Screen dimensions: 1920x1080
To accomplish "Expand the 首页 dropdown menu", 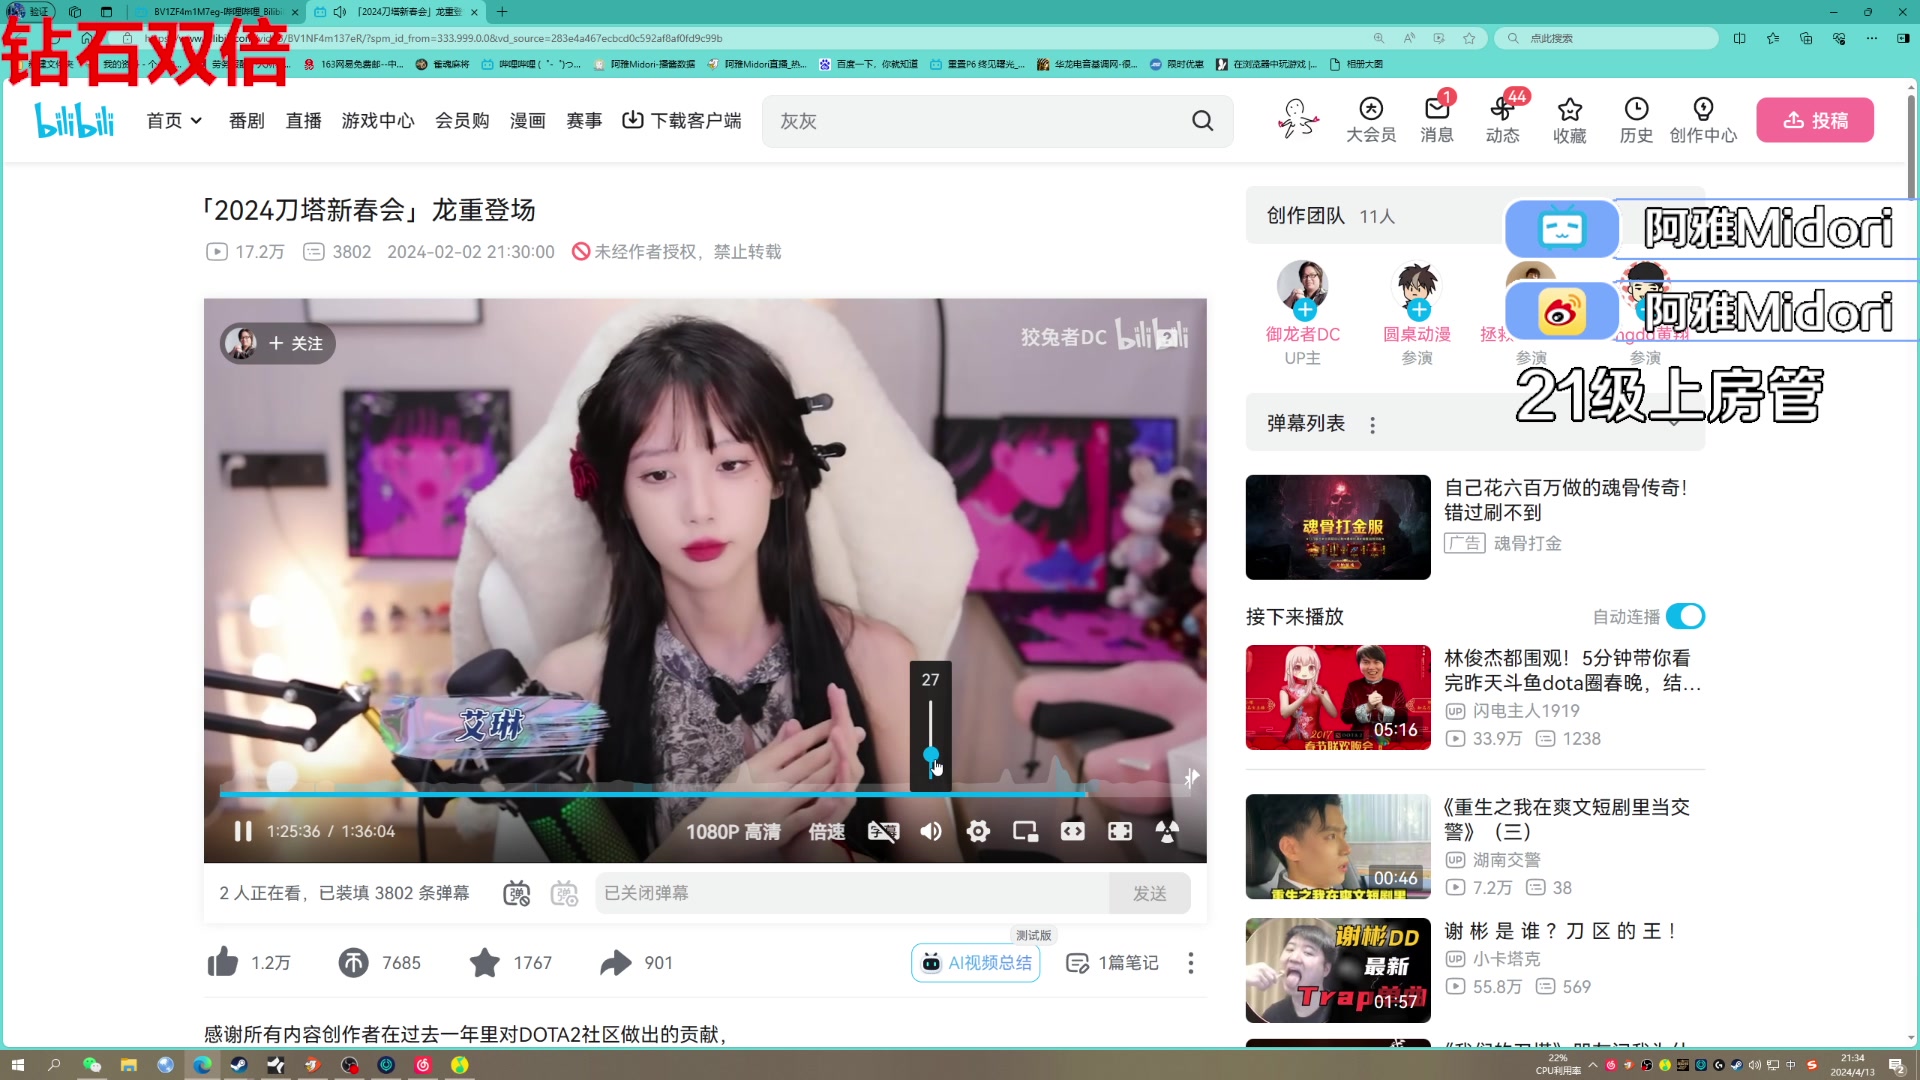I will (x=174, y=120).
